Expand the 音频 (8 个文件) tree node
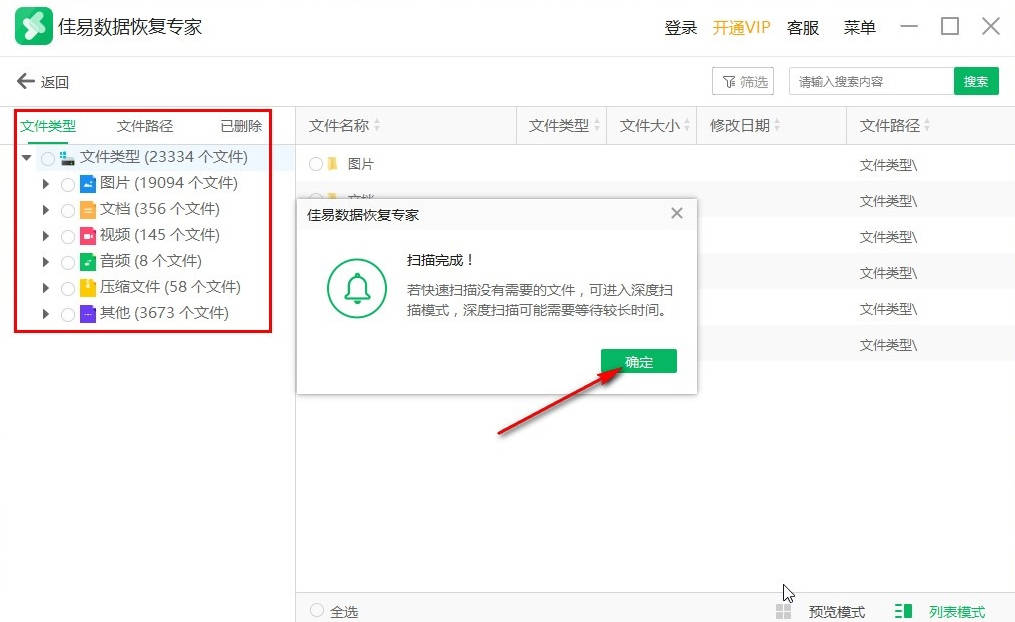Screen dimensions: 1015x622 point(45,261)
